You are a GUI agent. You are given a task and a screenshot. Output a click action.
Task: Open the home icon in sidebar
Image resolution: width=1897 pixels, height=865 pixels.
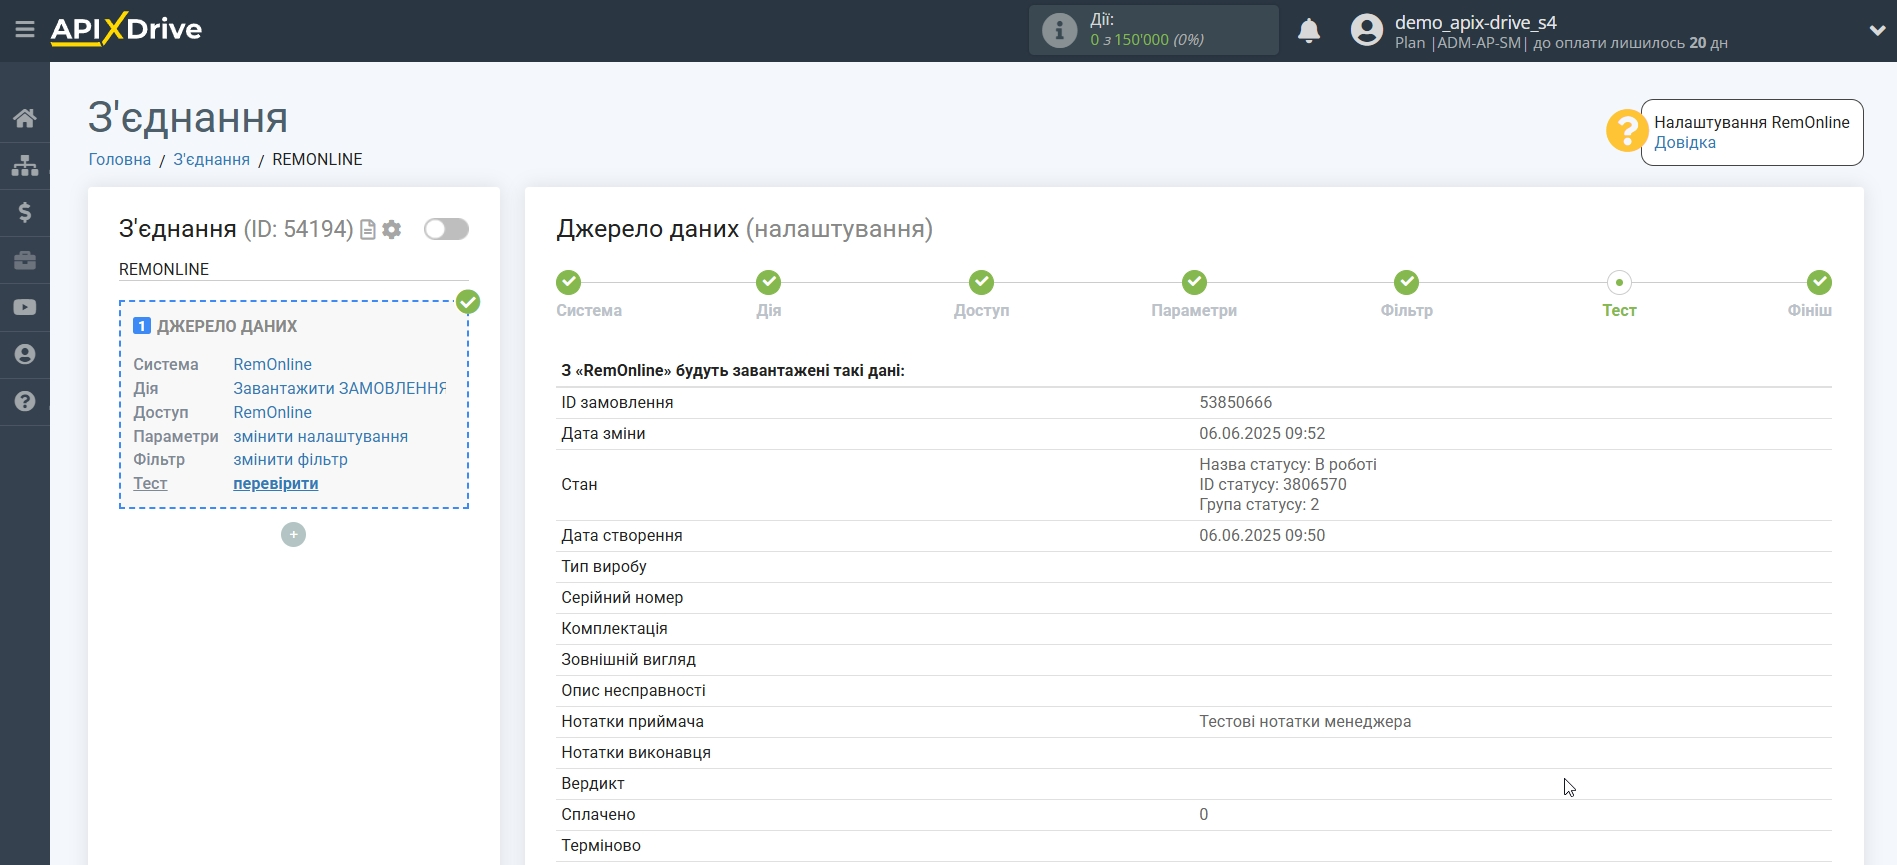point(25,118)
